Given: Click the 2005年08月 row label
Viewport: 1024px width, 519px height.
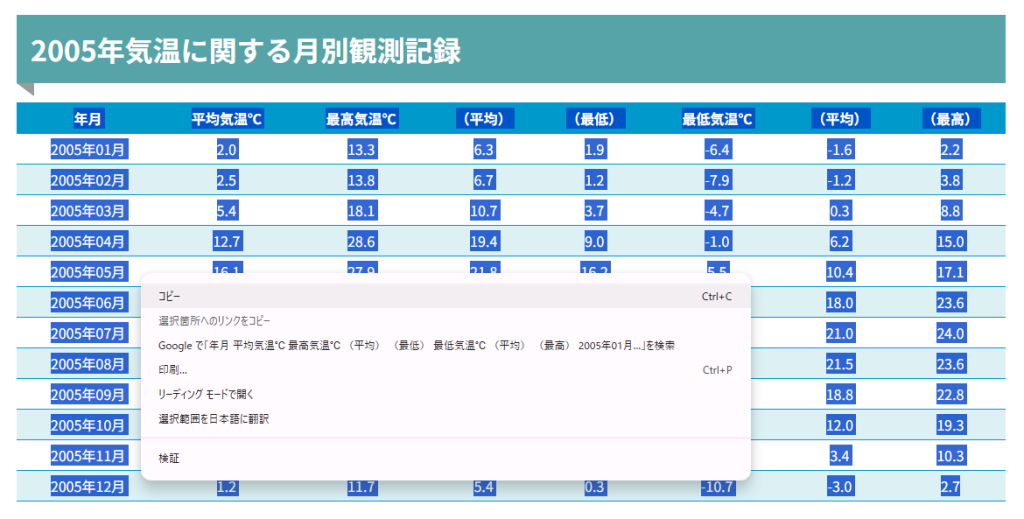Looking at the screenshot, I should [x=88, y=363].
